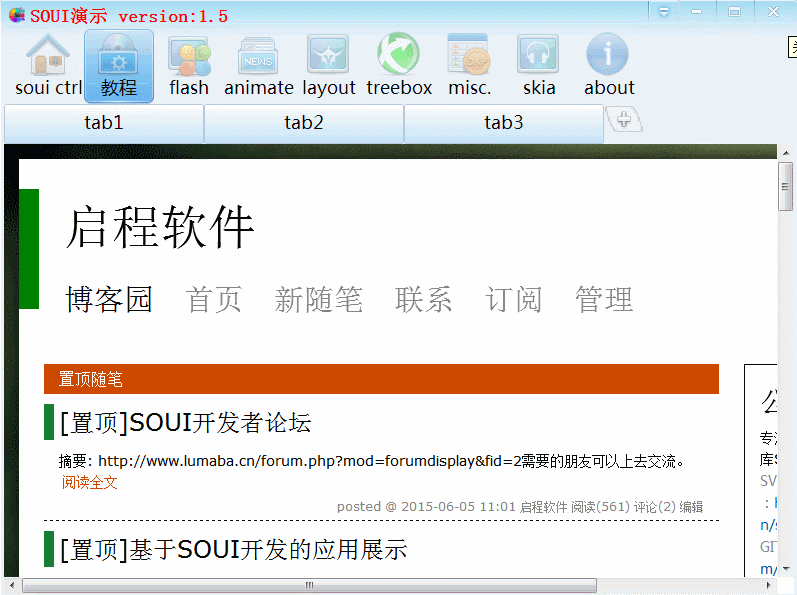This screenshot has width=797, height=595.
Task: Switch to tab3
Action: click(504, 123)
